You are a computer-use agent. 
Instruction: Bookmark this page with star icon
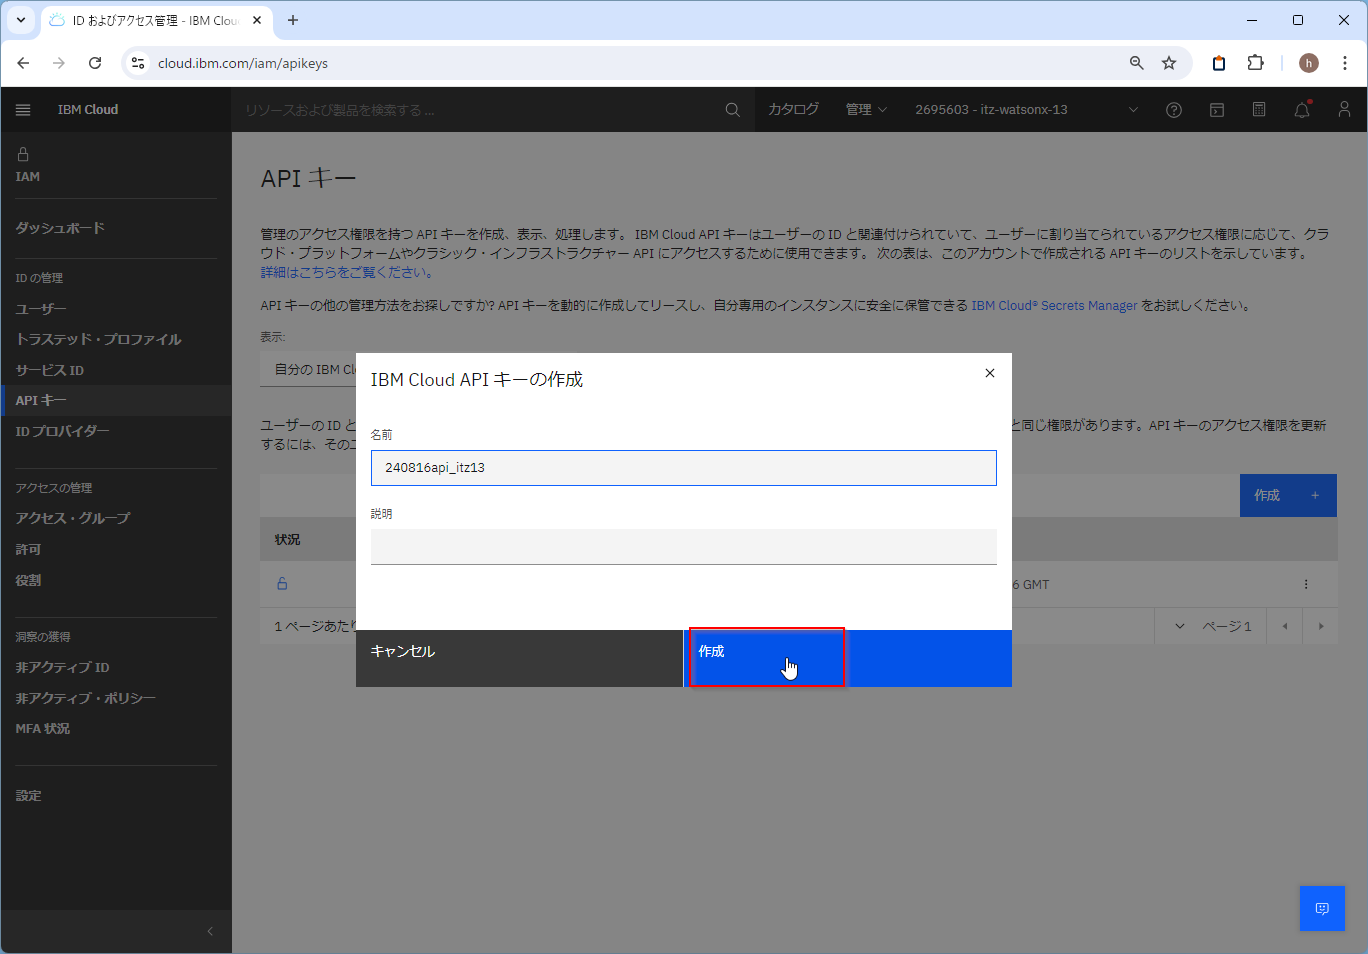pos(1169,63)
